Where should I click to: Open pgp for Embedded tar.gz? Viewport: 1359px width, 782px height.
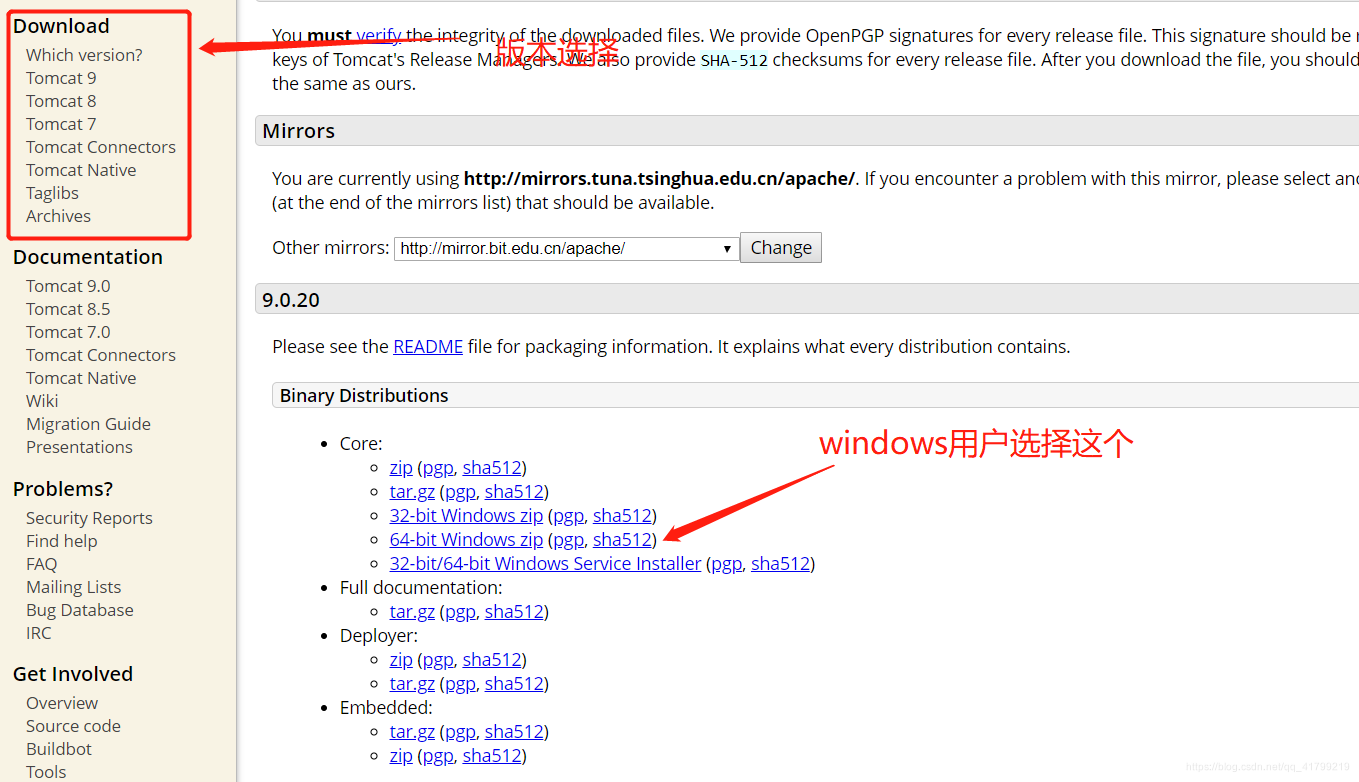pos(460,731)
